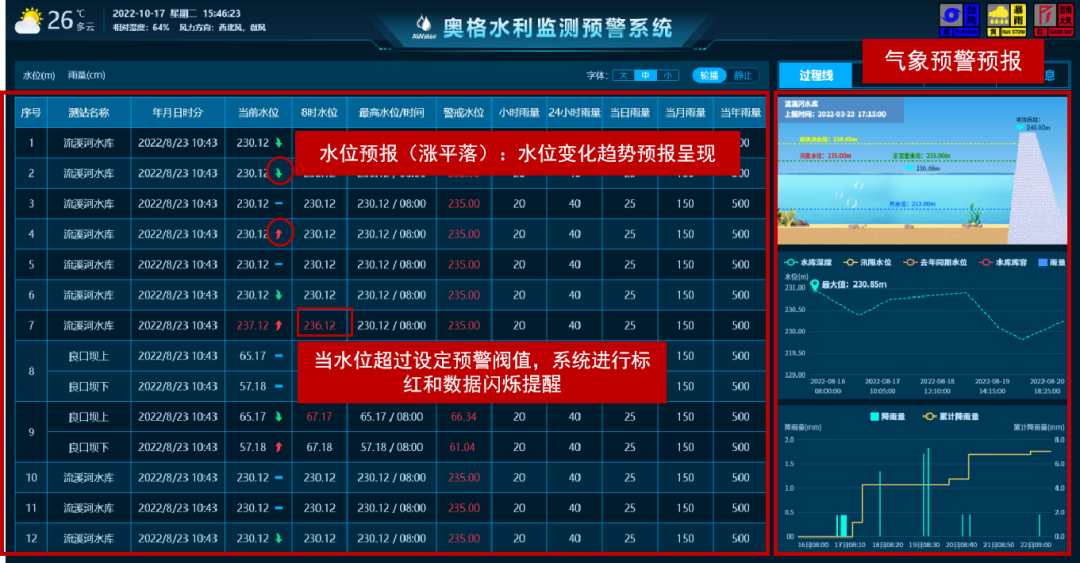Set font size to 中 (medium)
1080x563 pixels.
[x=645, y=75]
